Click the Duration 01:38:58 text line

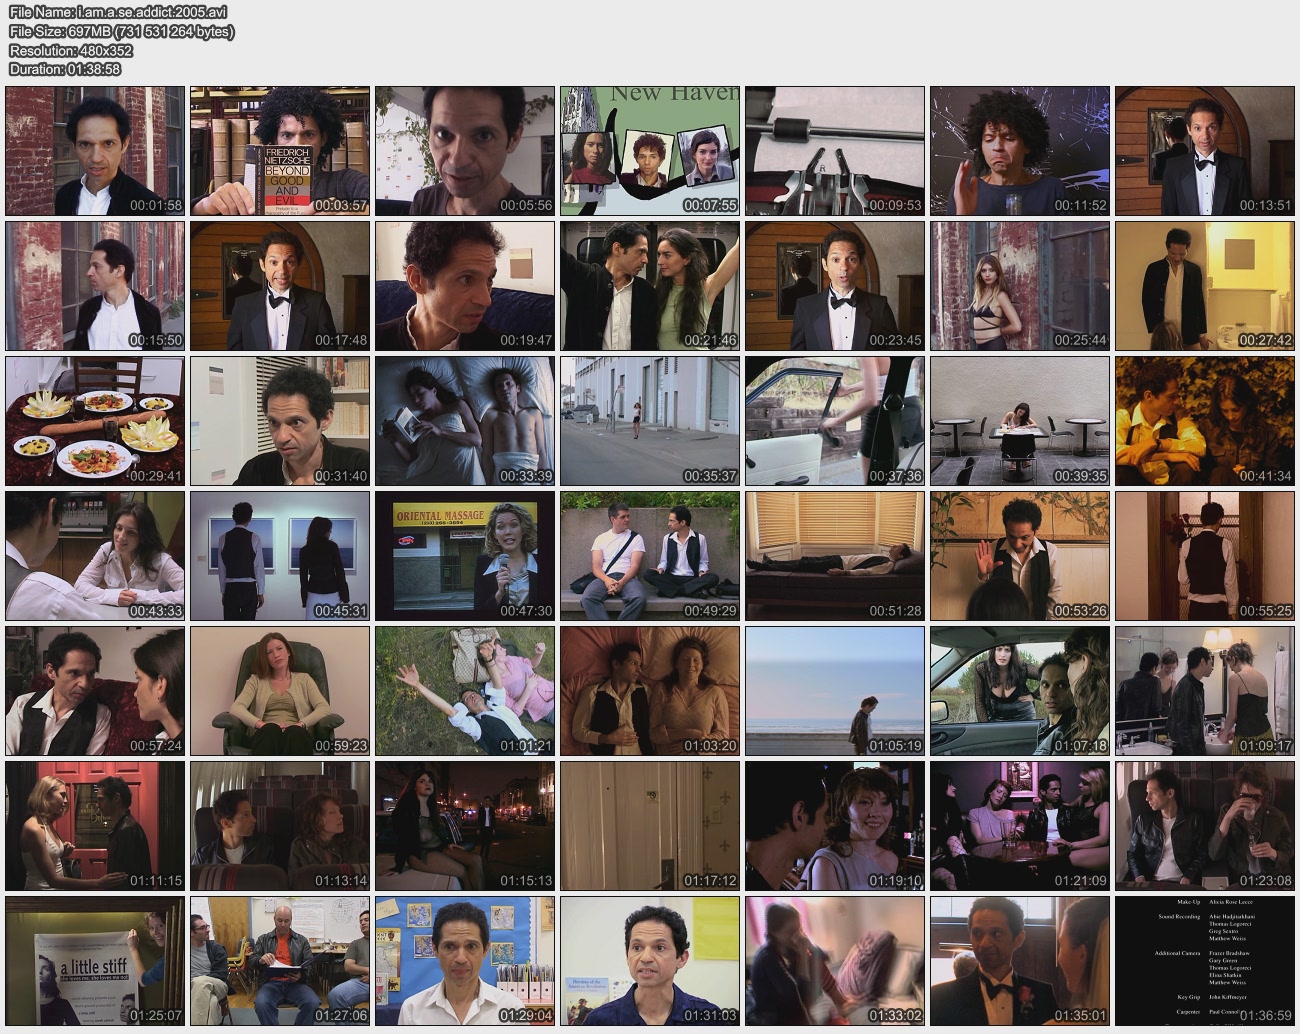tap(65, 69)
